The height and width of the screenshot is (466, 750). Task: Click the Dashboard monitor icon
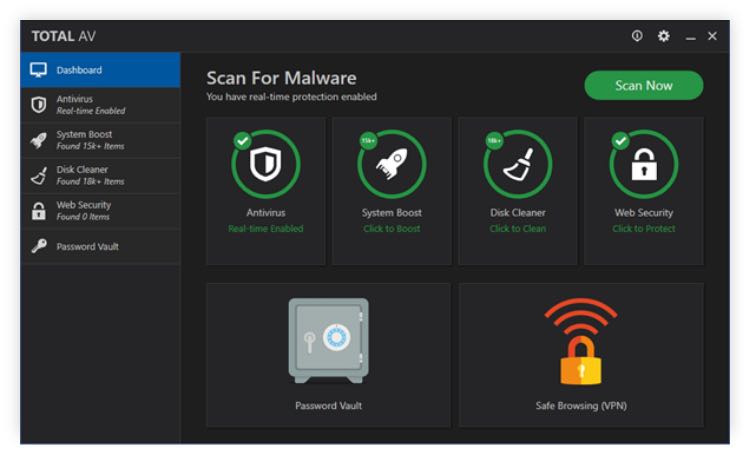coord(38,70)
